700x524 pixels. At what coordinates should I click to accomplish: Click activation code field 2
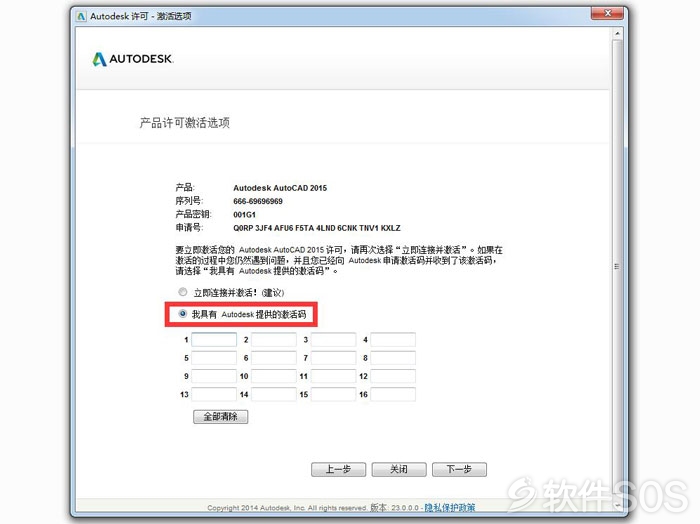click(x=274, y=340)
